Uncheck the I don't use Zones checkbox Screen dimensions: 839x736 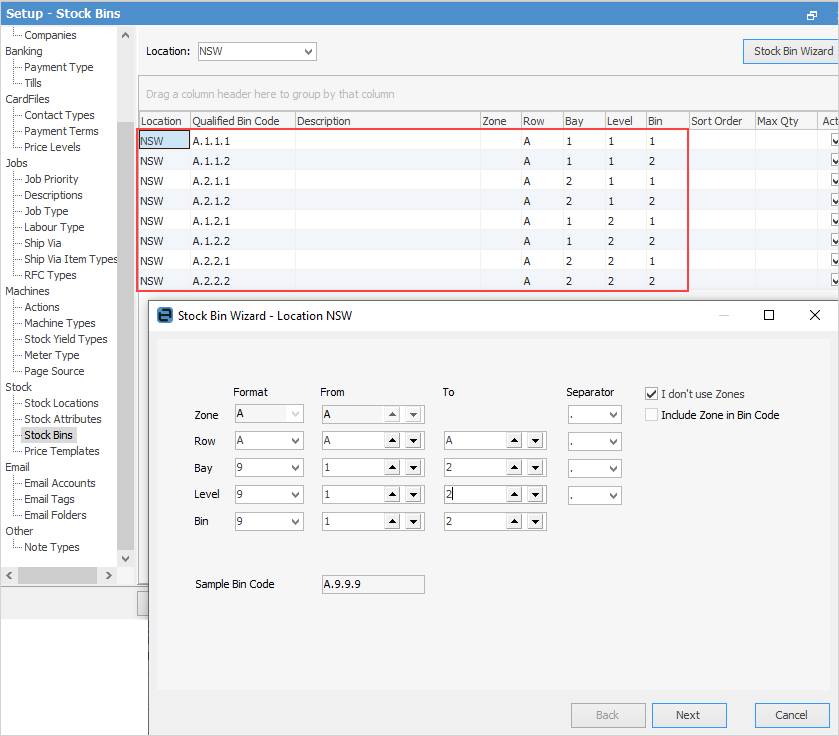coord(652,394)
